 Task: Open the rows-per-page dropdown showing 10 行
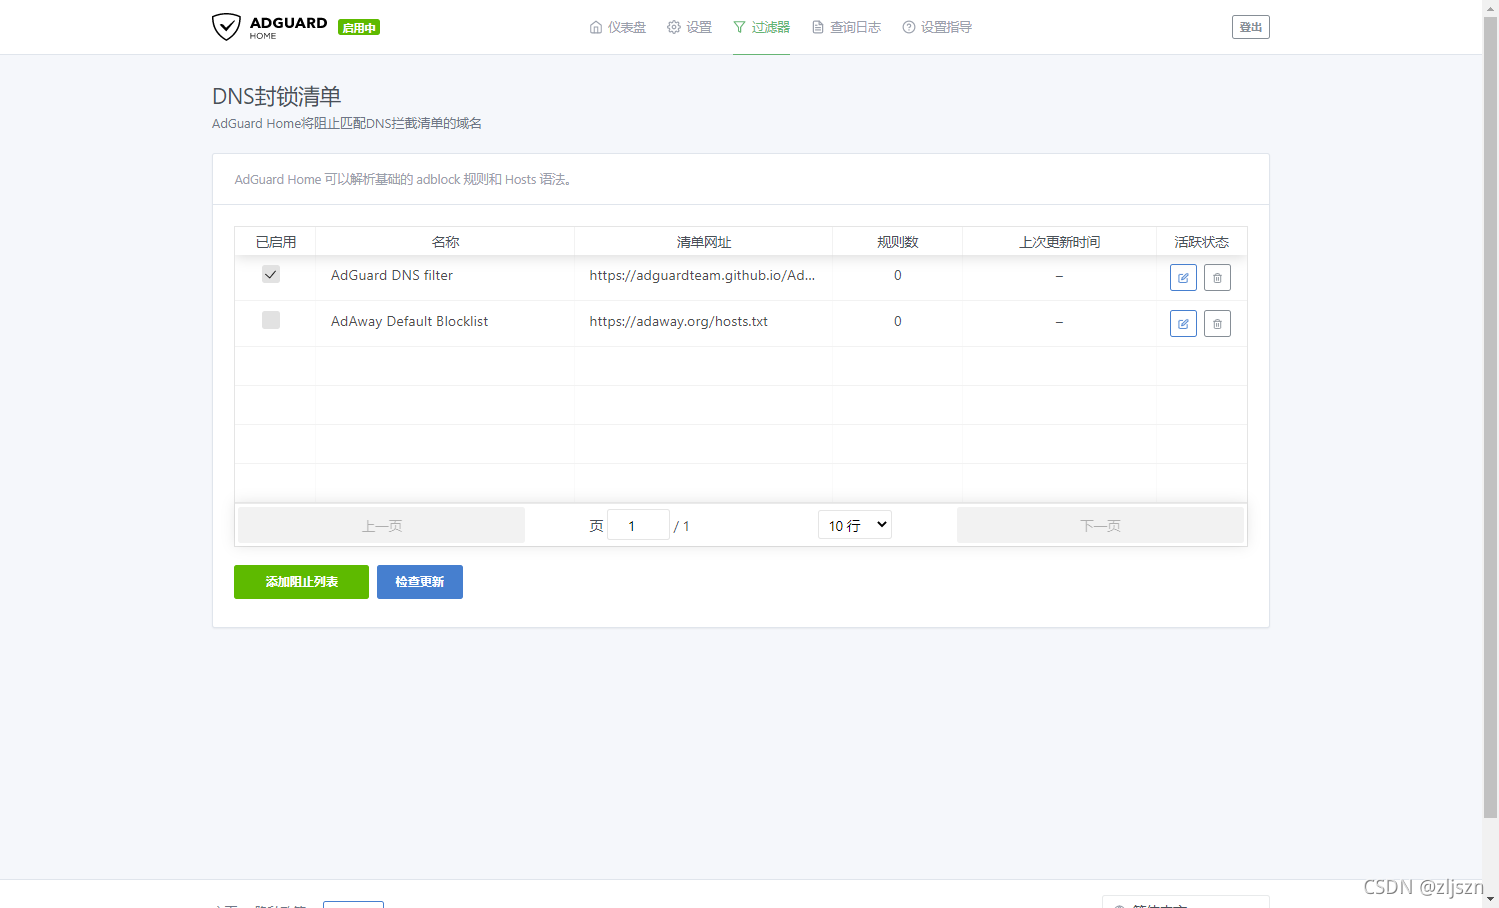pyautogui.click(x=855, y=525)
